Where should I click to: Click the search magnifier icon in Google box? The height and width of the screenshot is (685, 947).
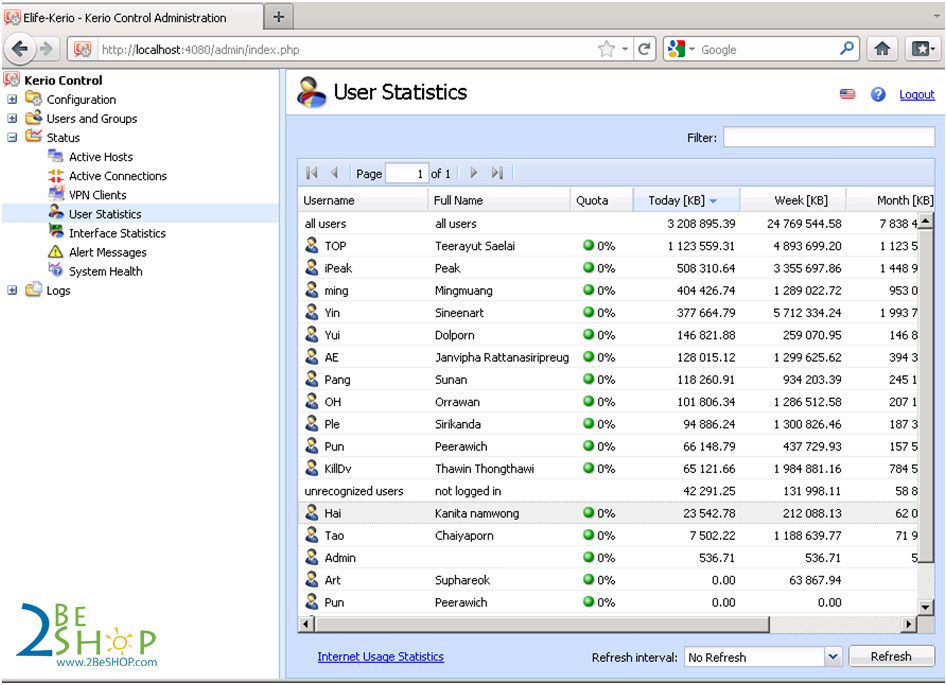[x=847, y=48]
